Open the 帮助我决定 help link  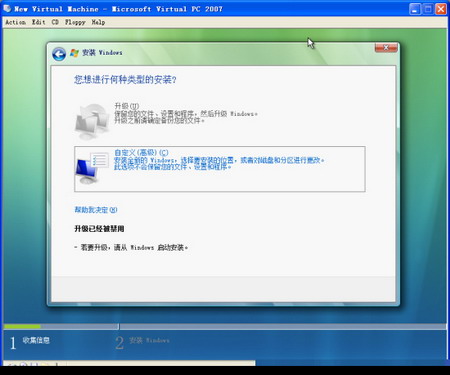(96, 210)
